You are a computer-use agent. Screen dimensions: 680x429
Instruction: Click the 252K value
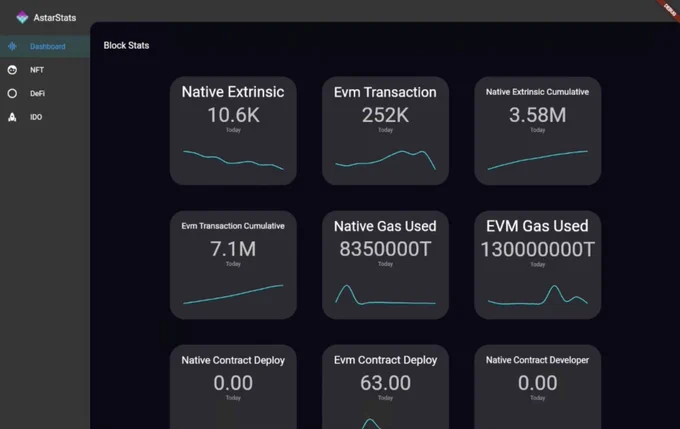[x=385, y=115]
